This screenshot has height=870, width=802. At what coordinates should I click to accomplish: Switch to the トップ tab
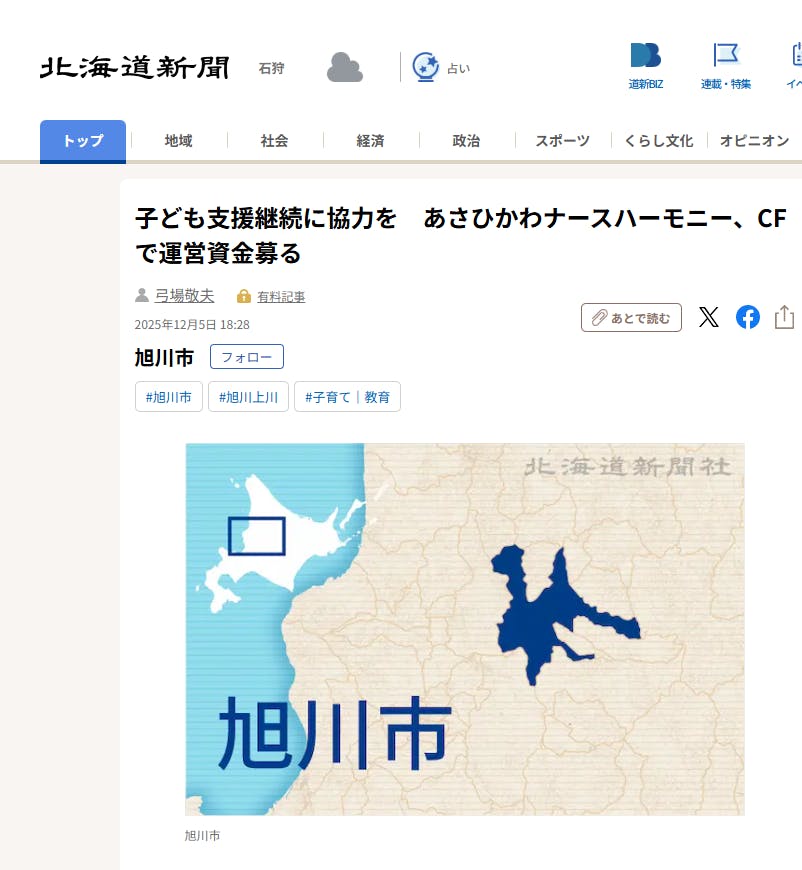tap(83, 141)
